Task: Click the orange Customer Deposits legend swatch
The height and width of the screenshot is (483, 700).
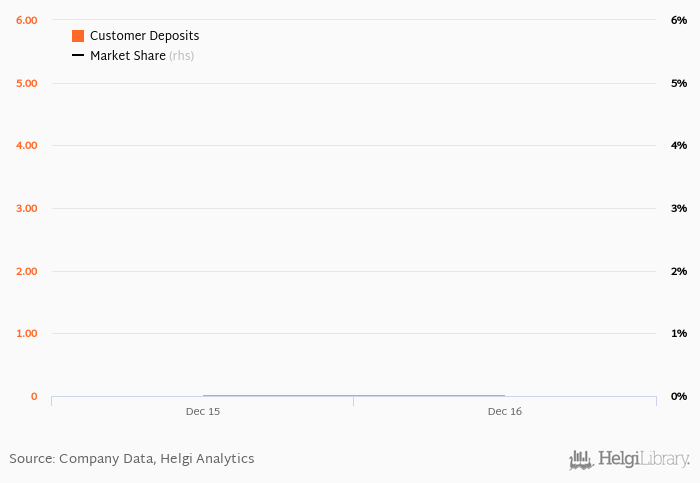Action: click(x=78, y=36)
